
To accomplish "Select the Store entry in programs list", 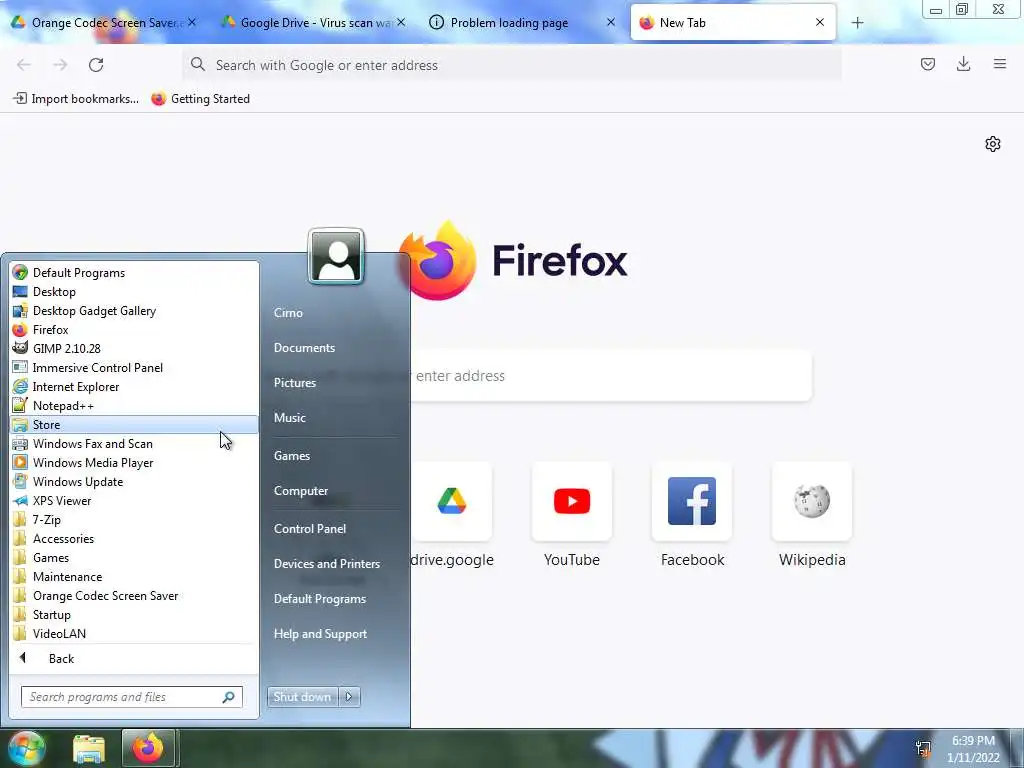I will [134, 424].
